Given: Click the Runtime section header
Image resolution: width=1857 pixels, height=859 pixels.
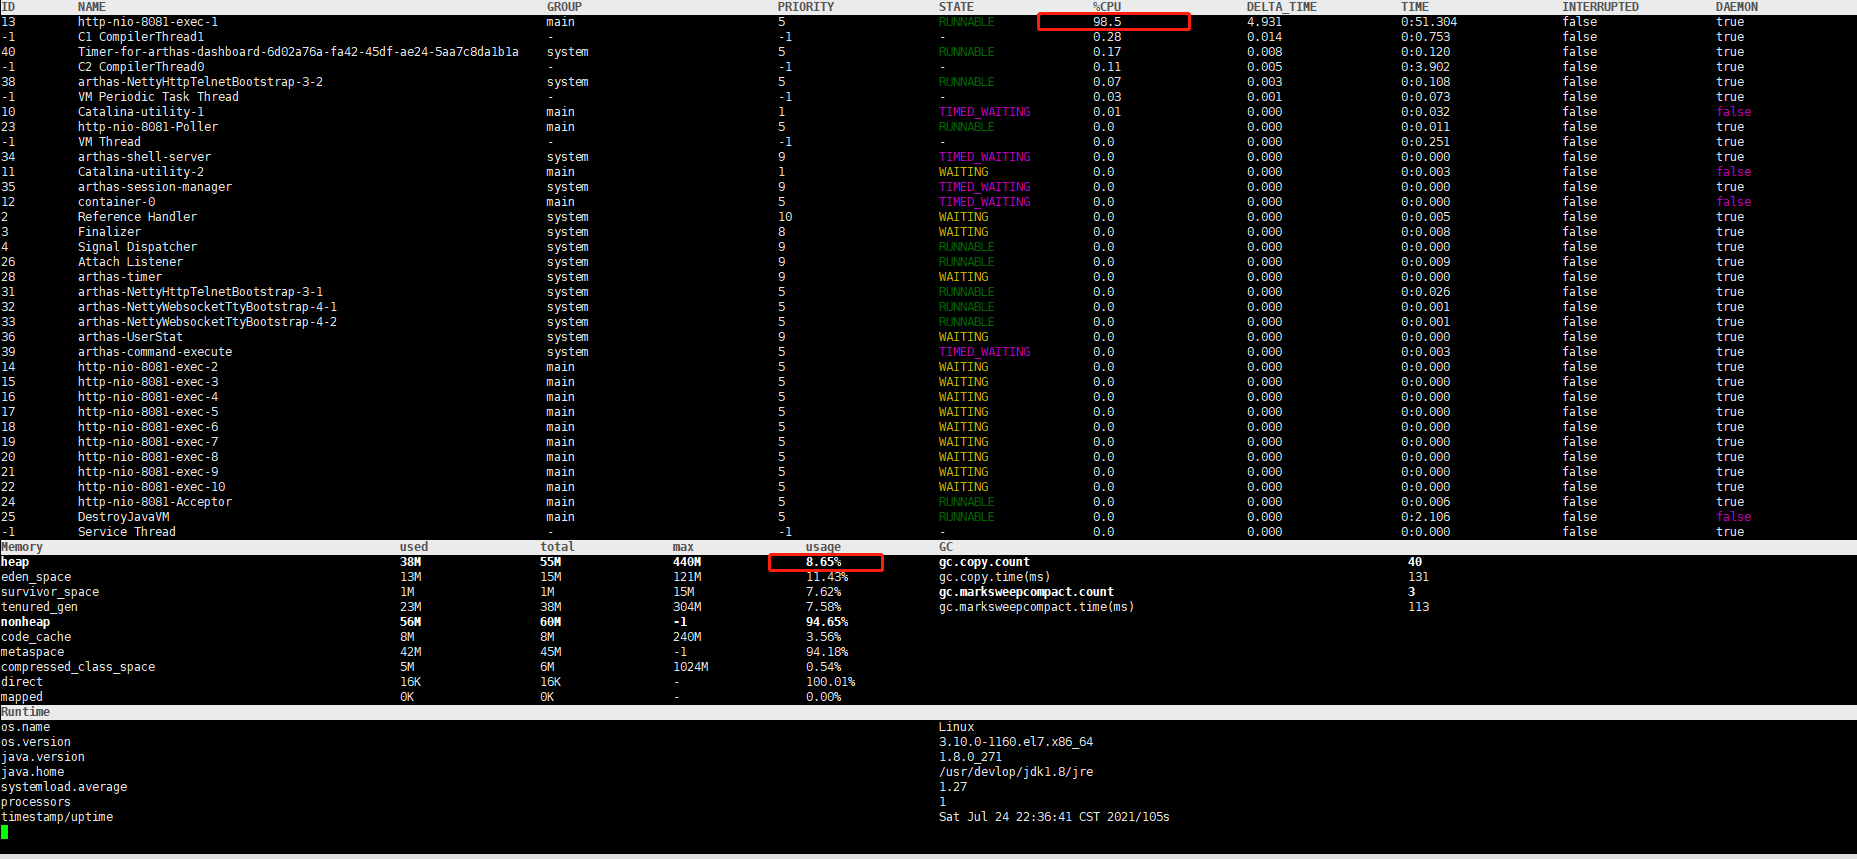Looking at the screenshot, I should 25,712.
